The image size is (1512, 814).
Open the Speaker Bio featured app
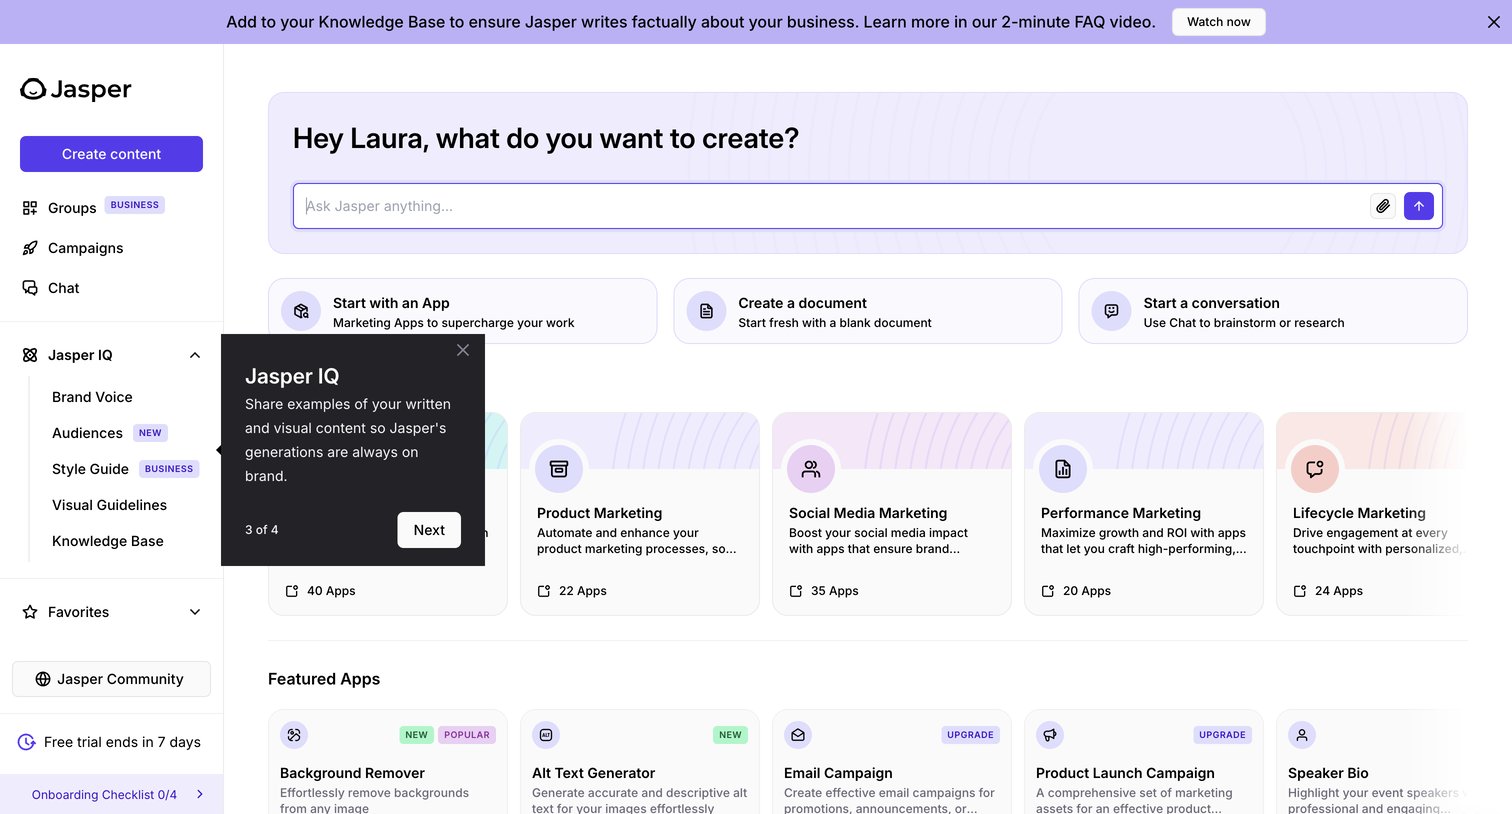tap(1372, 762)
